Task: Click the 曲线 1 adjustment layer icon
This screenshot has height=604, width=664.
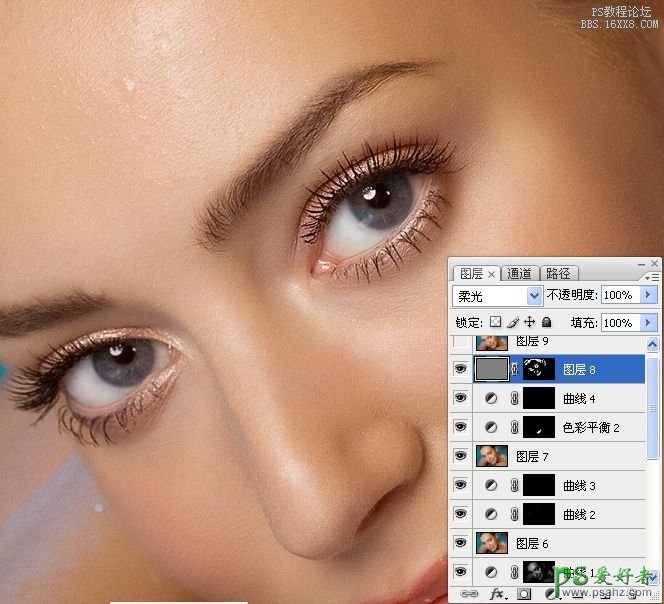Action: [x=491, y=572]
